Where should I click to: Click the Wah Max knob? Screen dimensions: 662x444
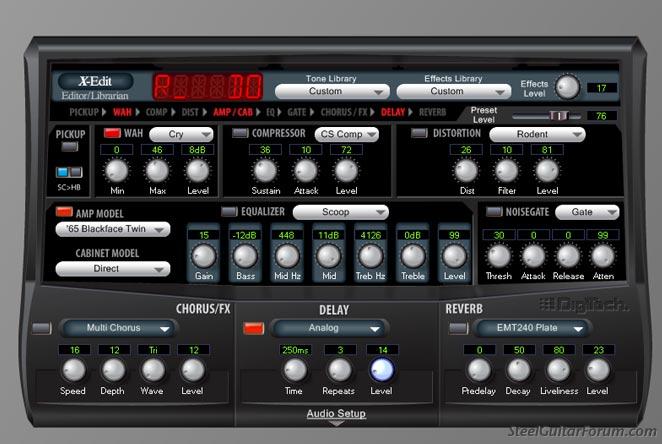pos(157,171)
